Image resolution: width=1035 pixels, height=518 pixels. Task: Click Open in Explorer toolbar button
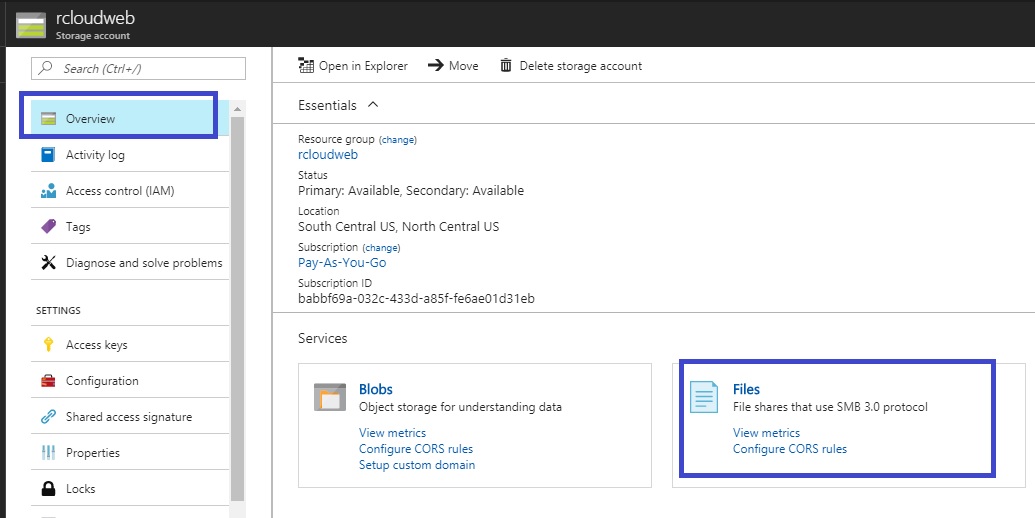(x=353, y=66)
